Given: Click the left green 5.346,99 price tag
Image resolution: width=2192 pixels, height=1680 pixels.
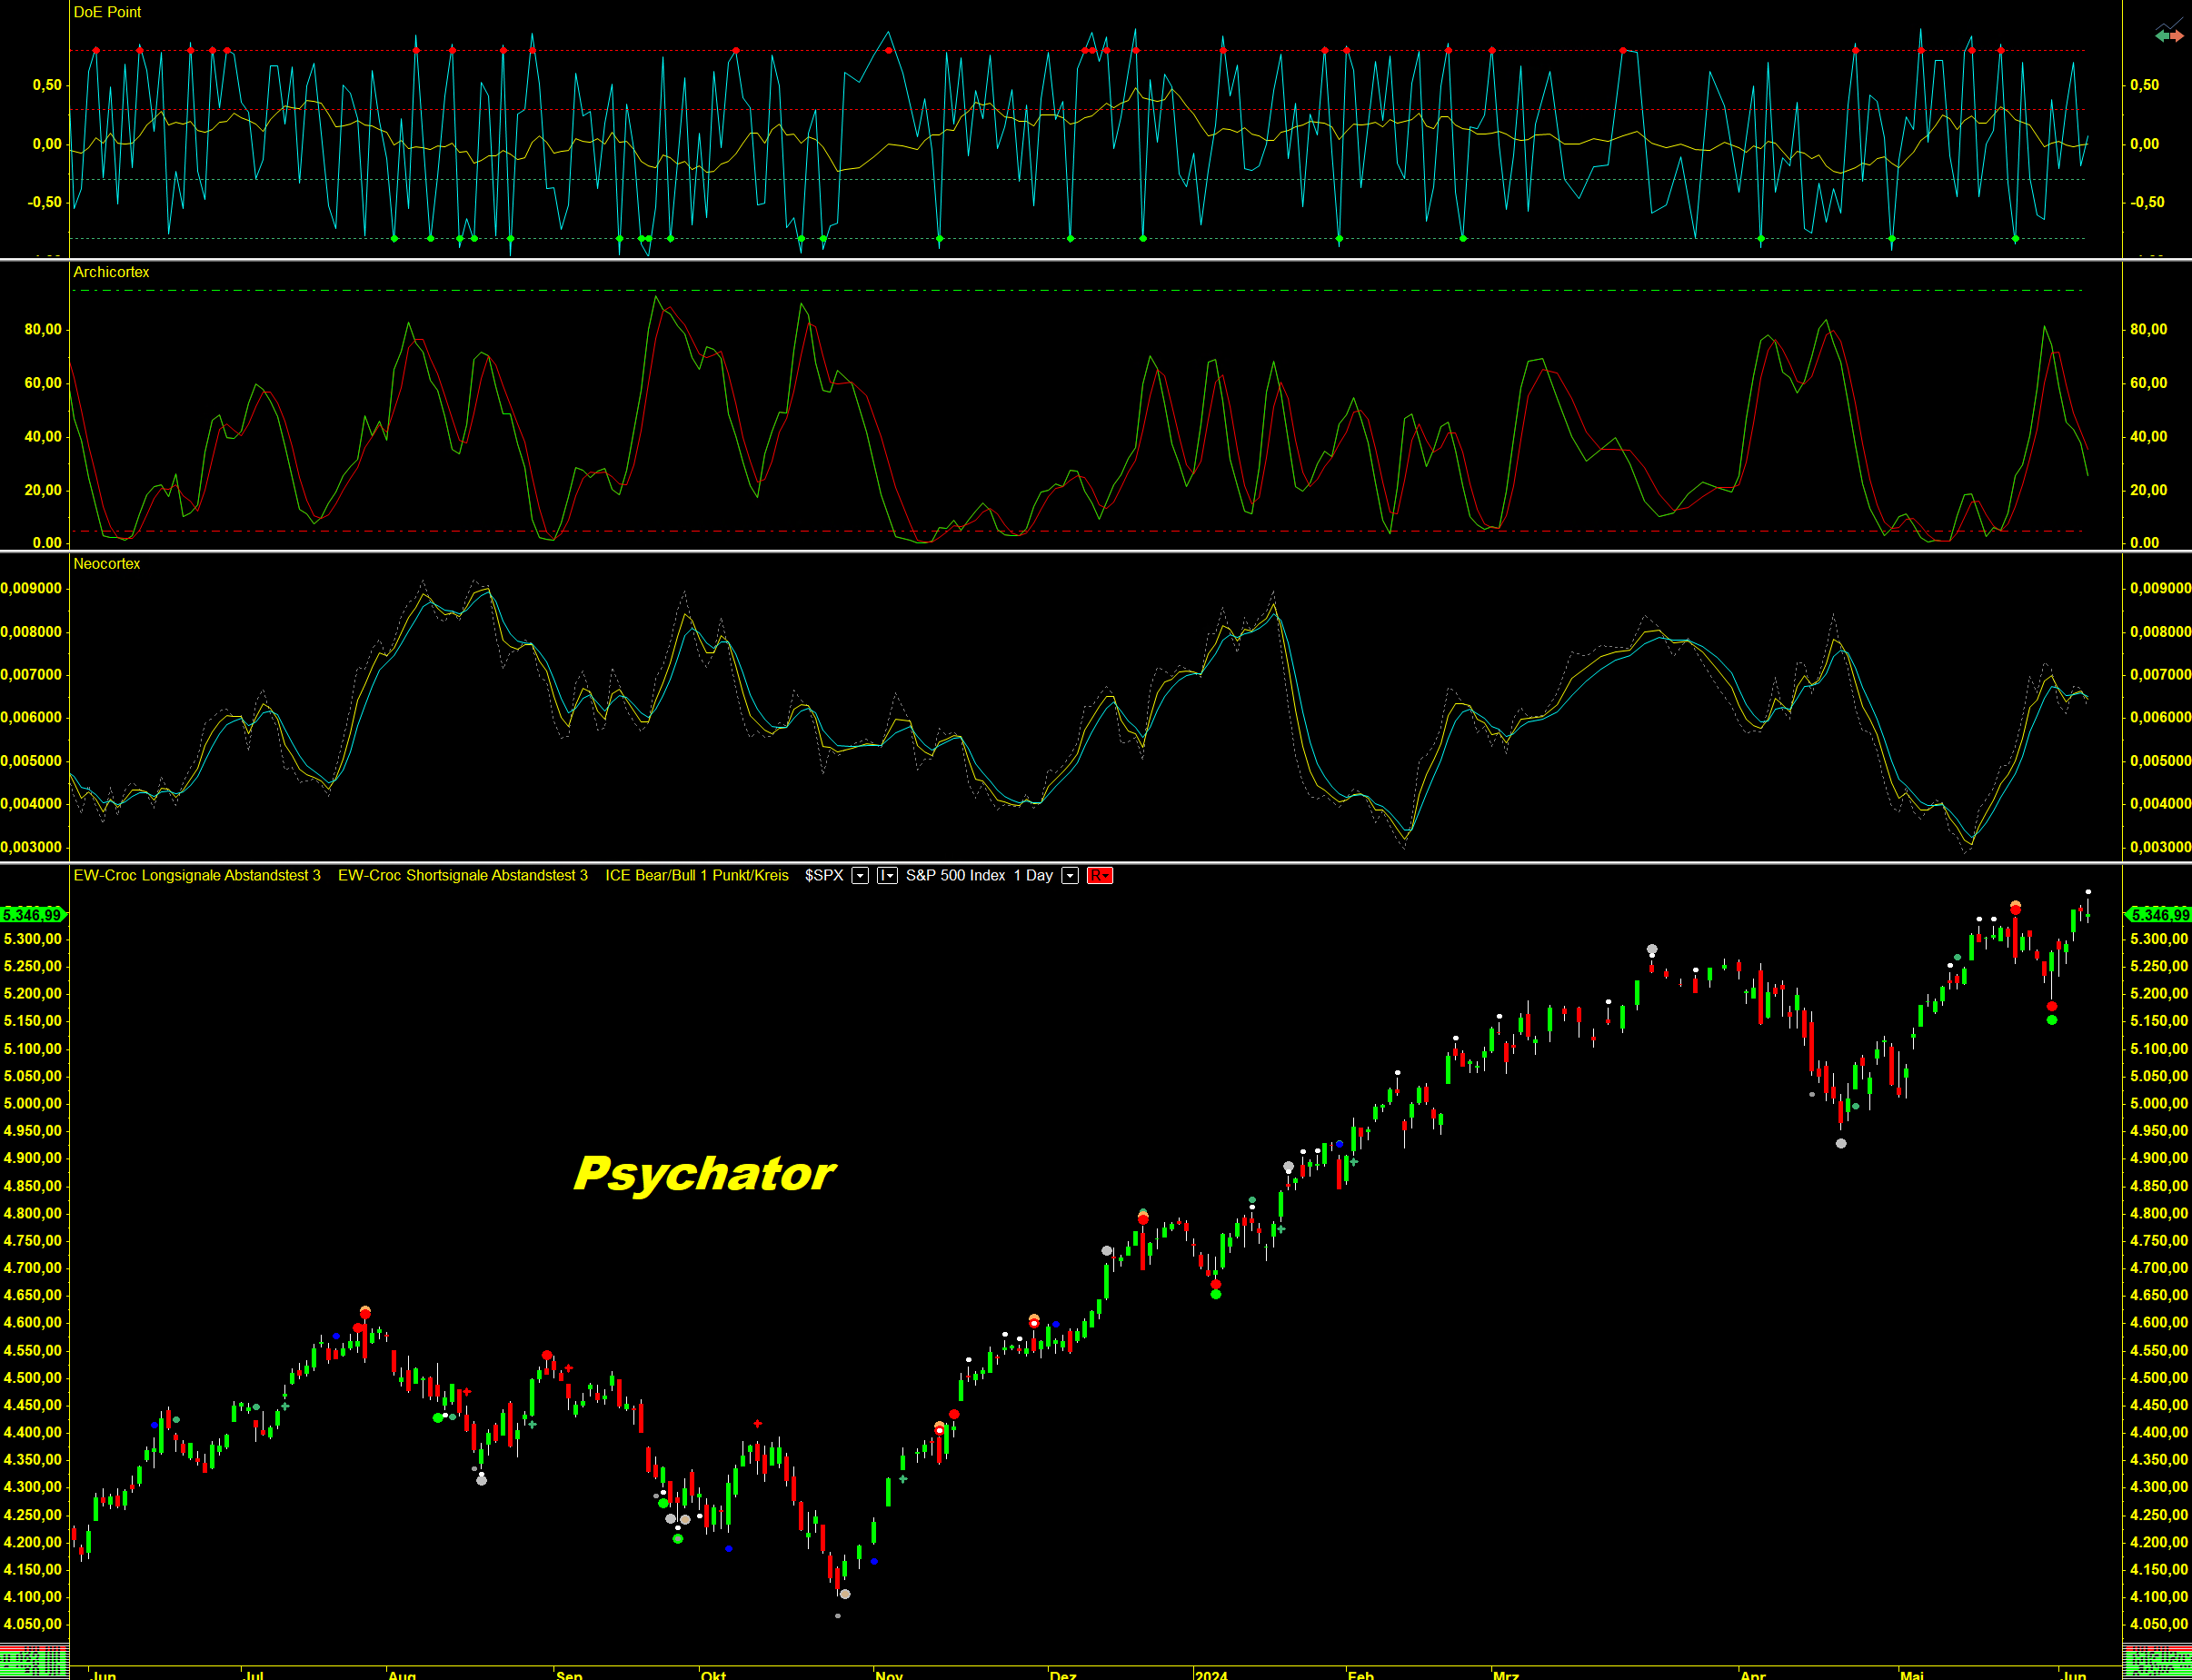Looking at the screenshot, I should coord(33,915).
